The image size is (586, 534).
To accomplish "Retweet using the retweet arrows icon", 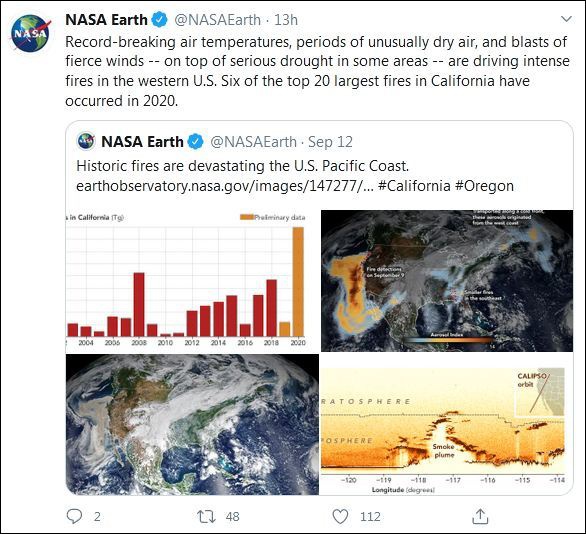I will (x=206, y=516).
